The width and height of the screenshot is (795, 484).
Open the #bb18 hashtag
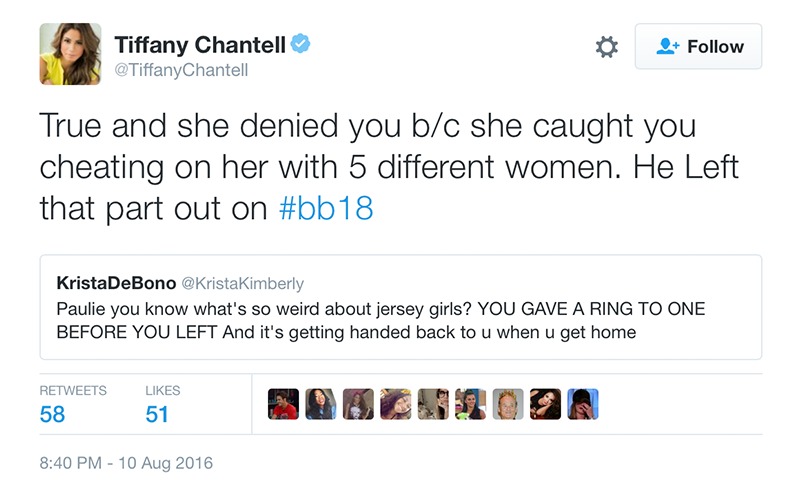(326, 208)
